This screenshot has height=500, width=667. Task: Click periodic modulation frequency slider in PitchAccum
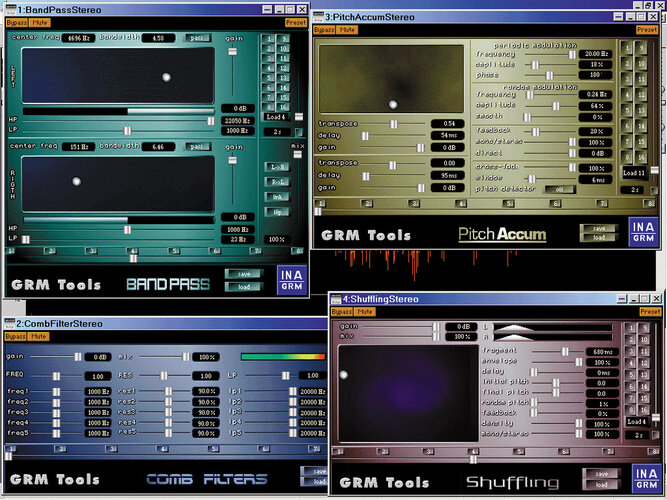pos(572,54)
